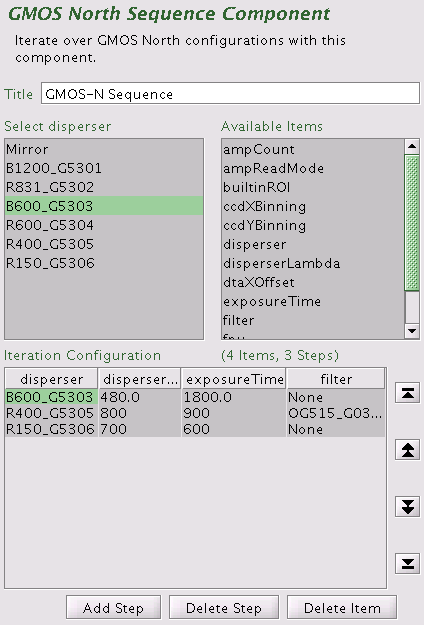This screenshot has height=625, width=424.
Task: Click the filter column header
Action: tap(336, 379)
